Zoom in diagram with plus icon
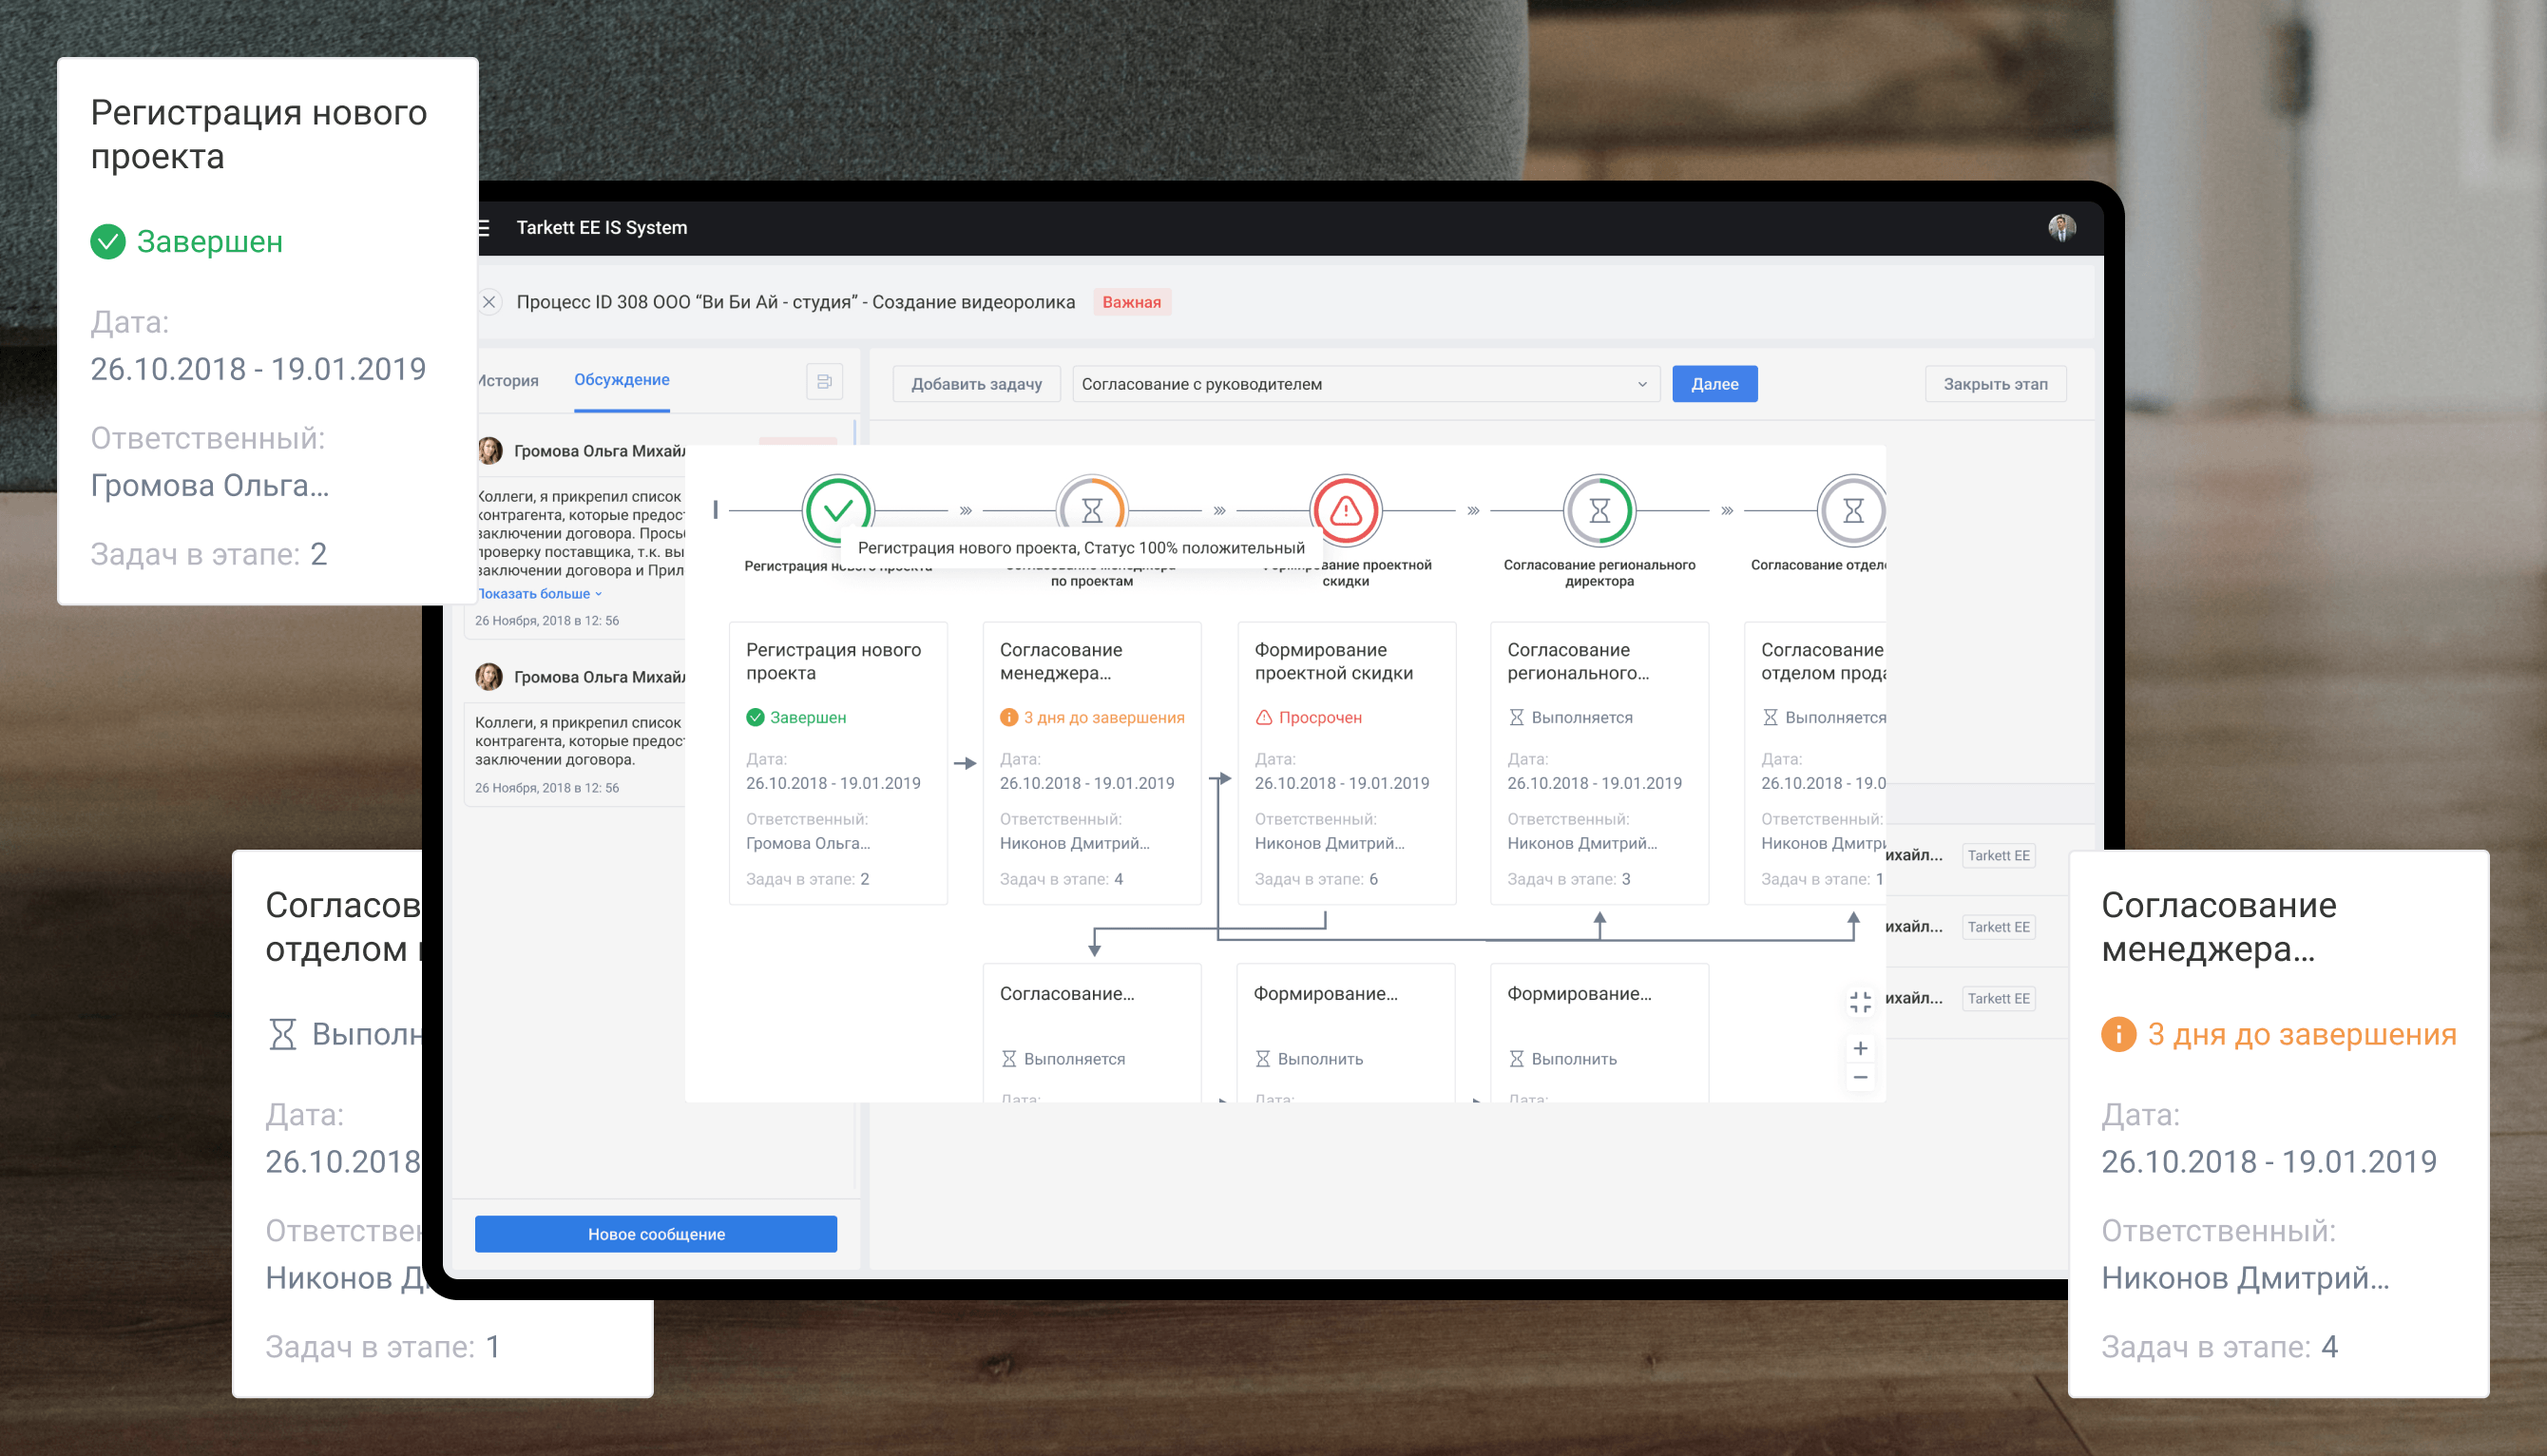 point(1860,1048)
